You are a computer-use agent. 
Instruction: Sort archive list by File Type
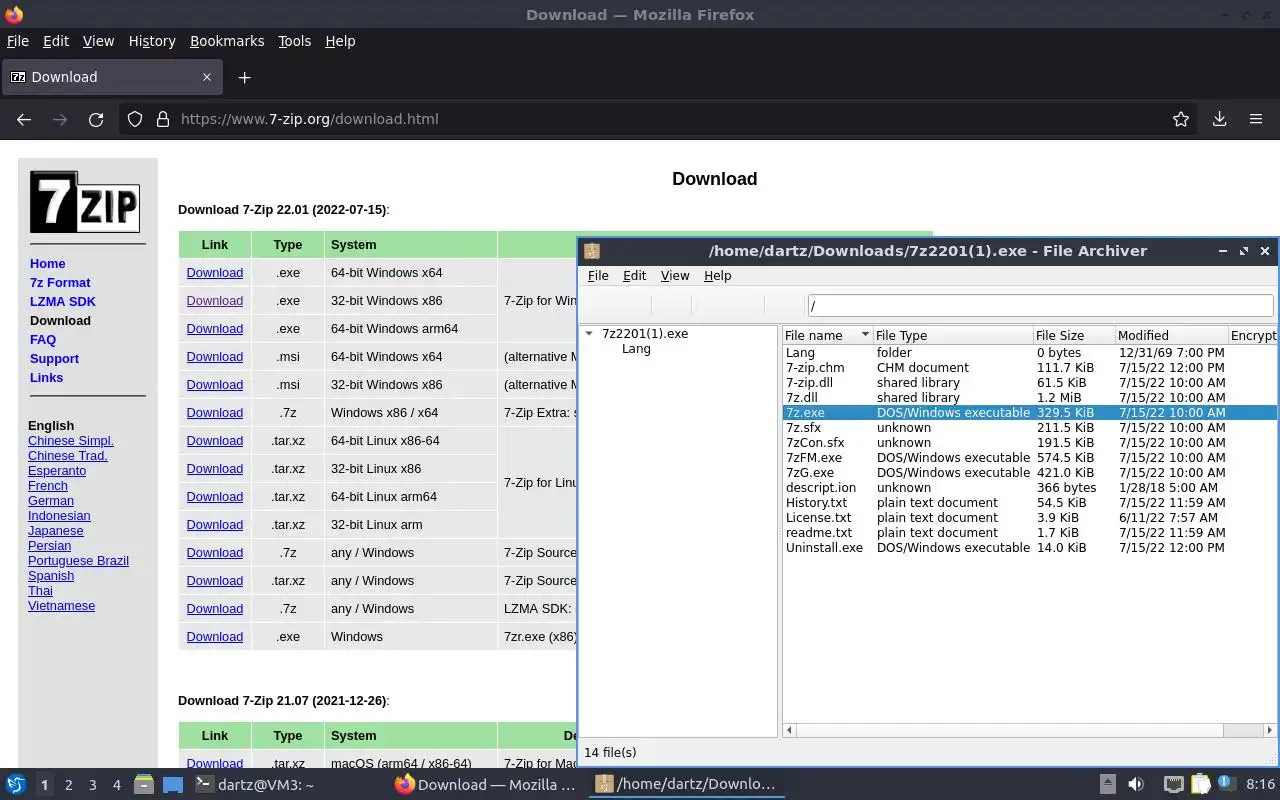pyautogui.click(x=952, y=336)
